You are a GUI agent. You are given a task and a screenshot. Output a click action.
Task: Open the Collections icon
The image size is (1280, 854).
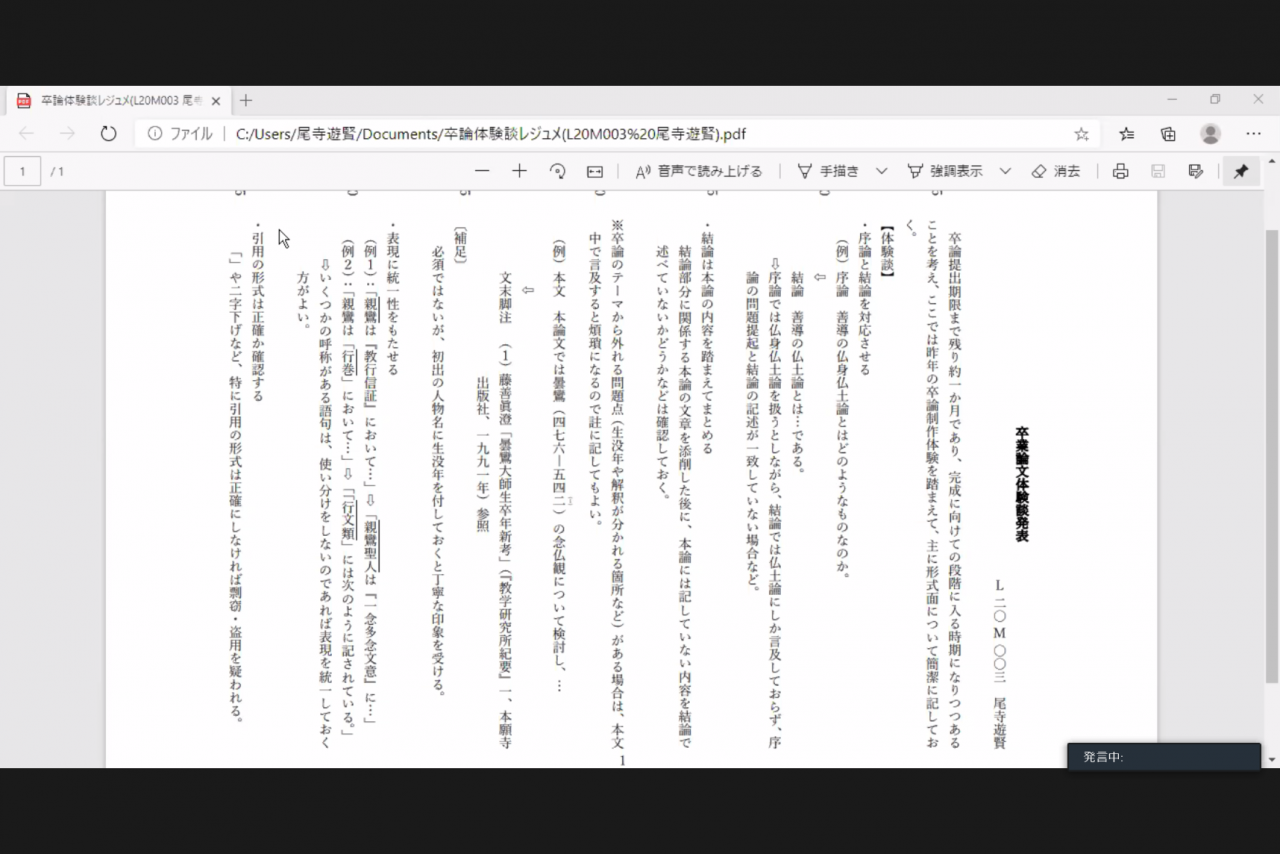point(1168,134)
